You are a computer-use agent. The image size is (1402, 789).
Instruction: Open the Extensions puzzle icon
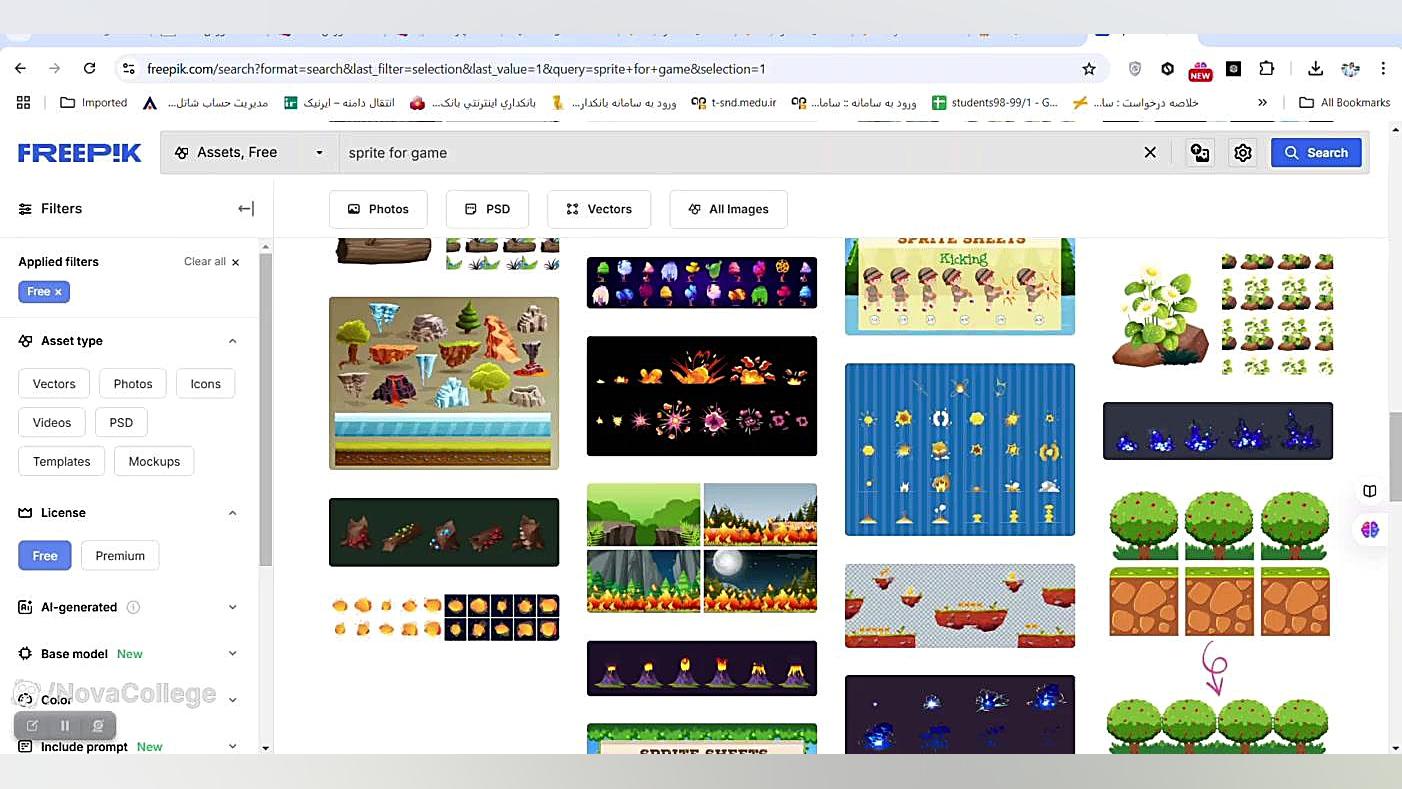(1267, 68)
